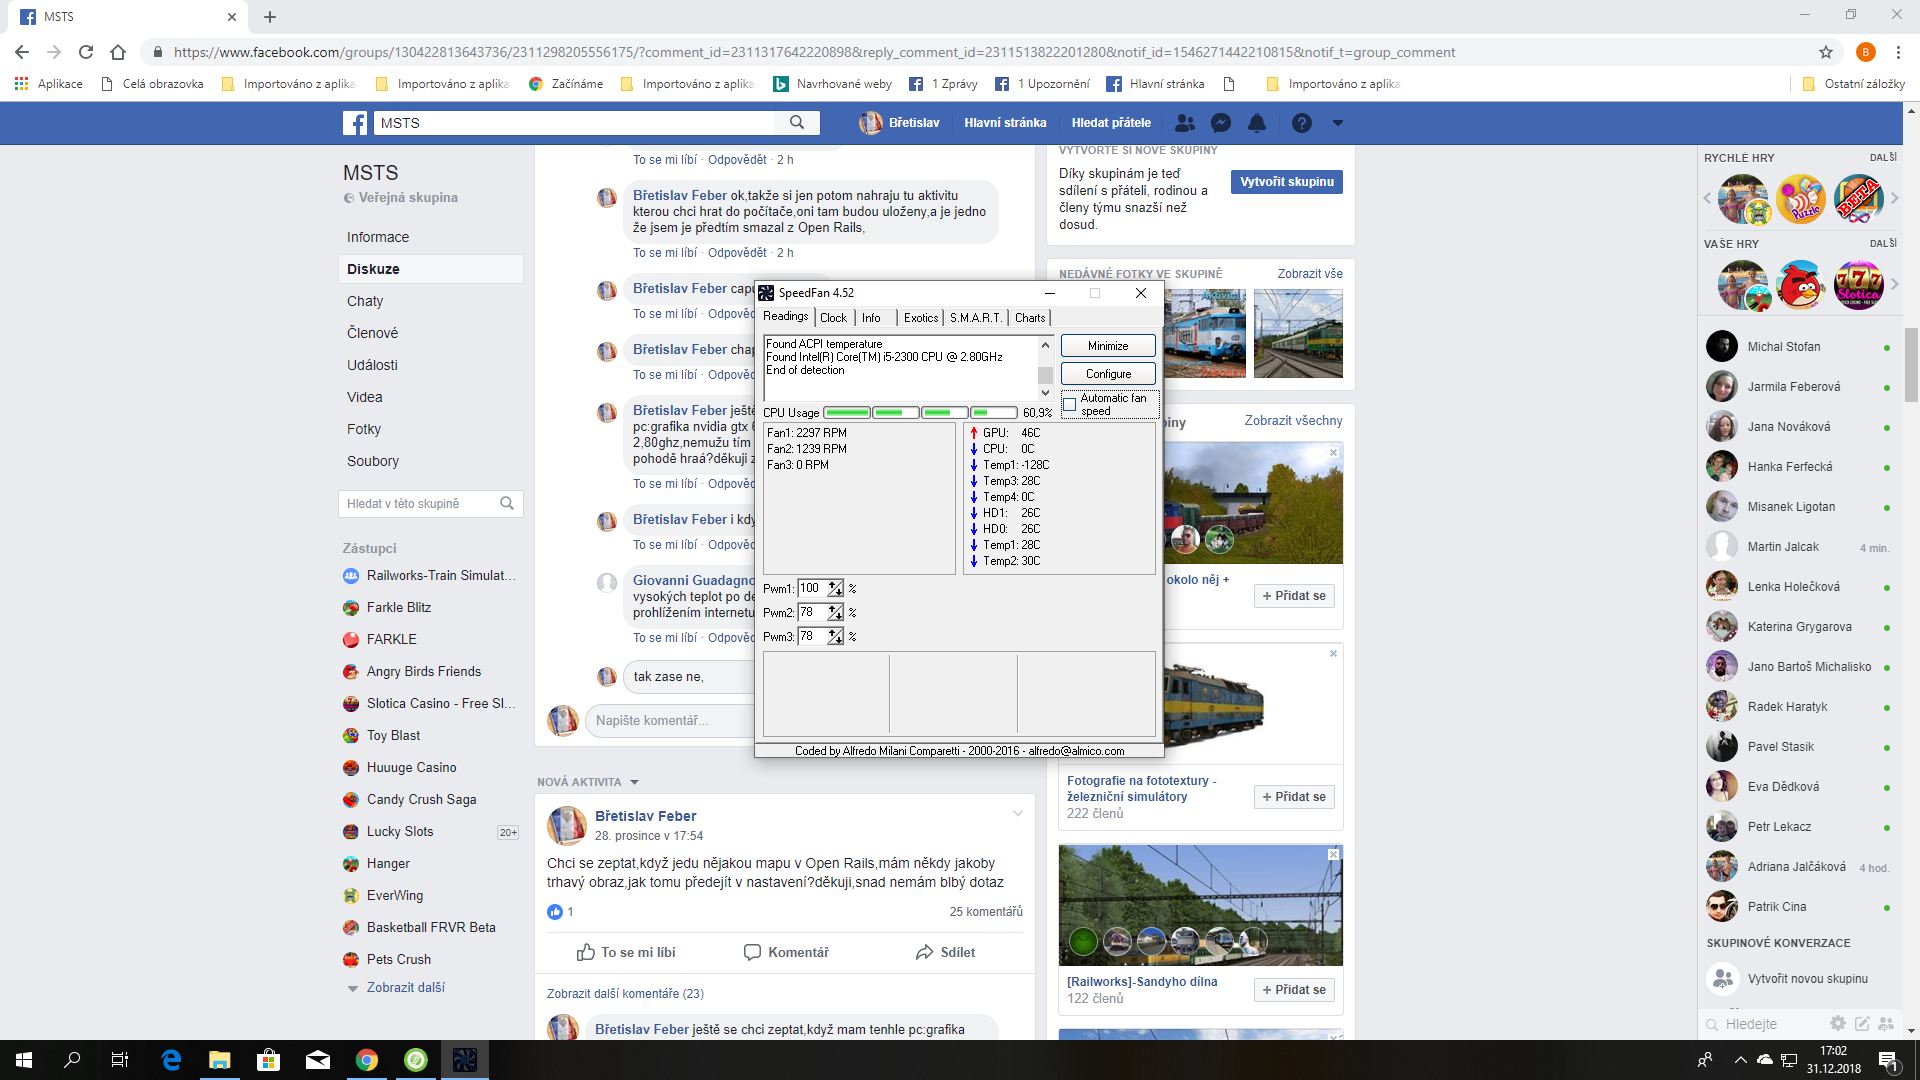
Task: Open the Clock tab in SpeedFan
Action: [833, 318]
